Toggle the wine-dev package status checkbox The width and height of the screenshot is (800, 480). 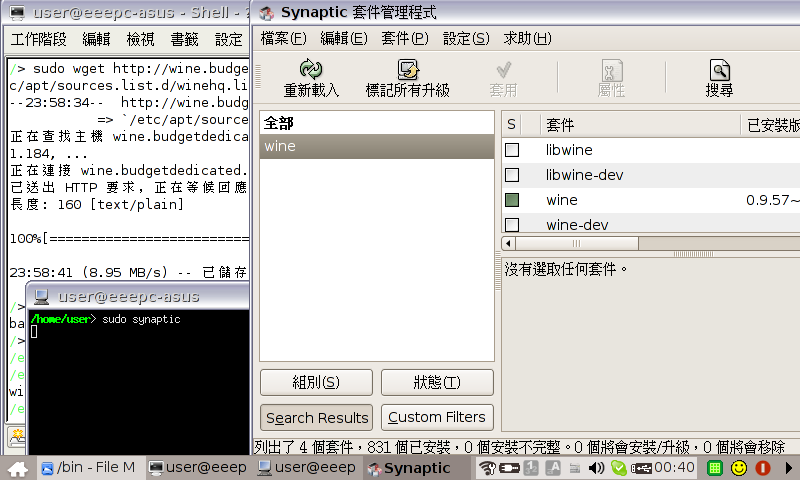(512, 224)
